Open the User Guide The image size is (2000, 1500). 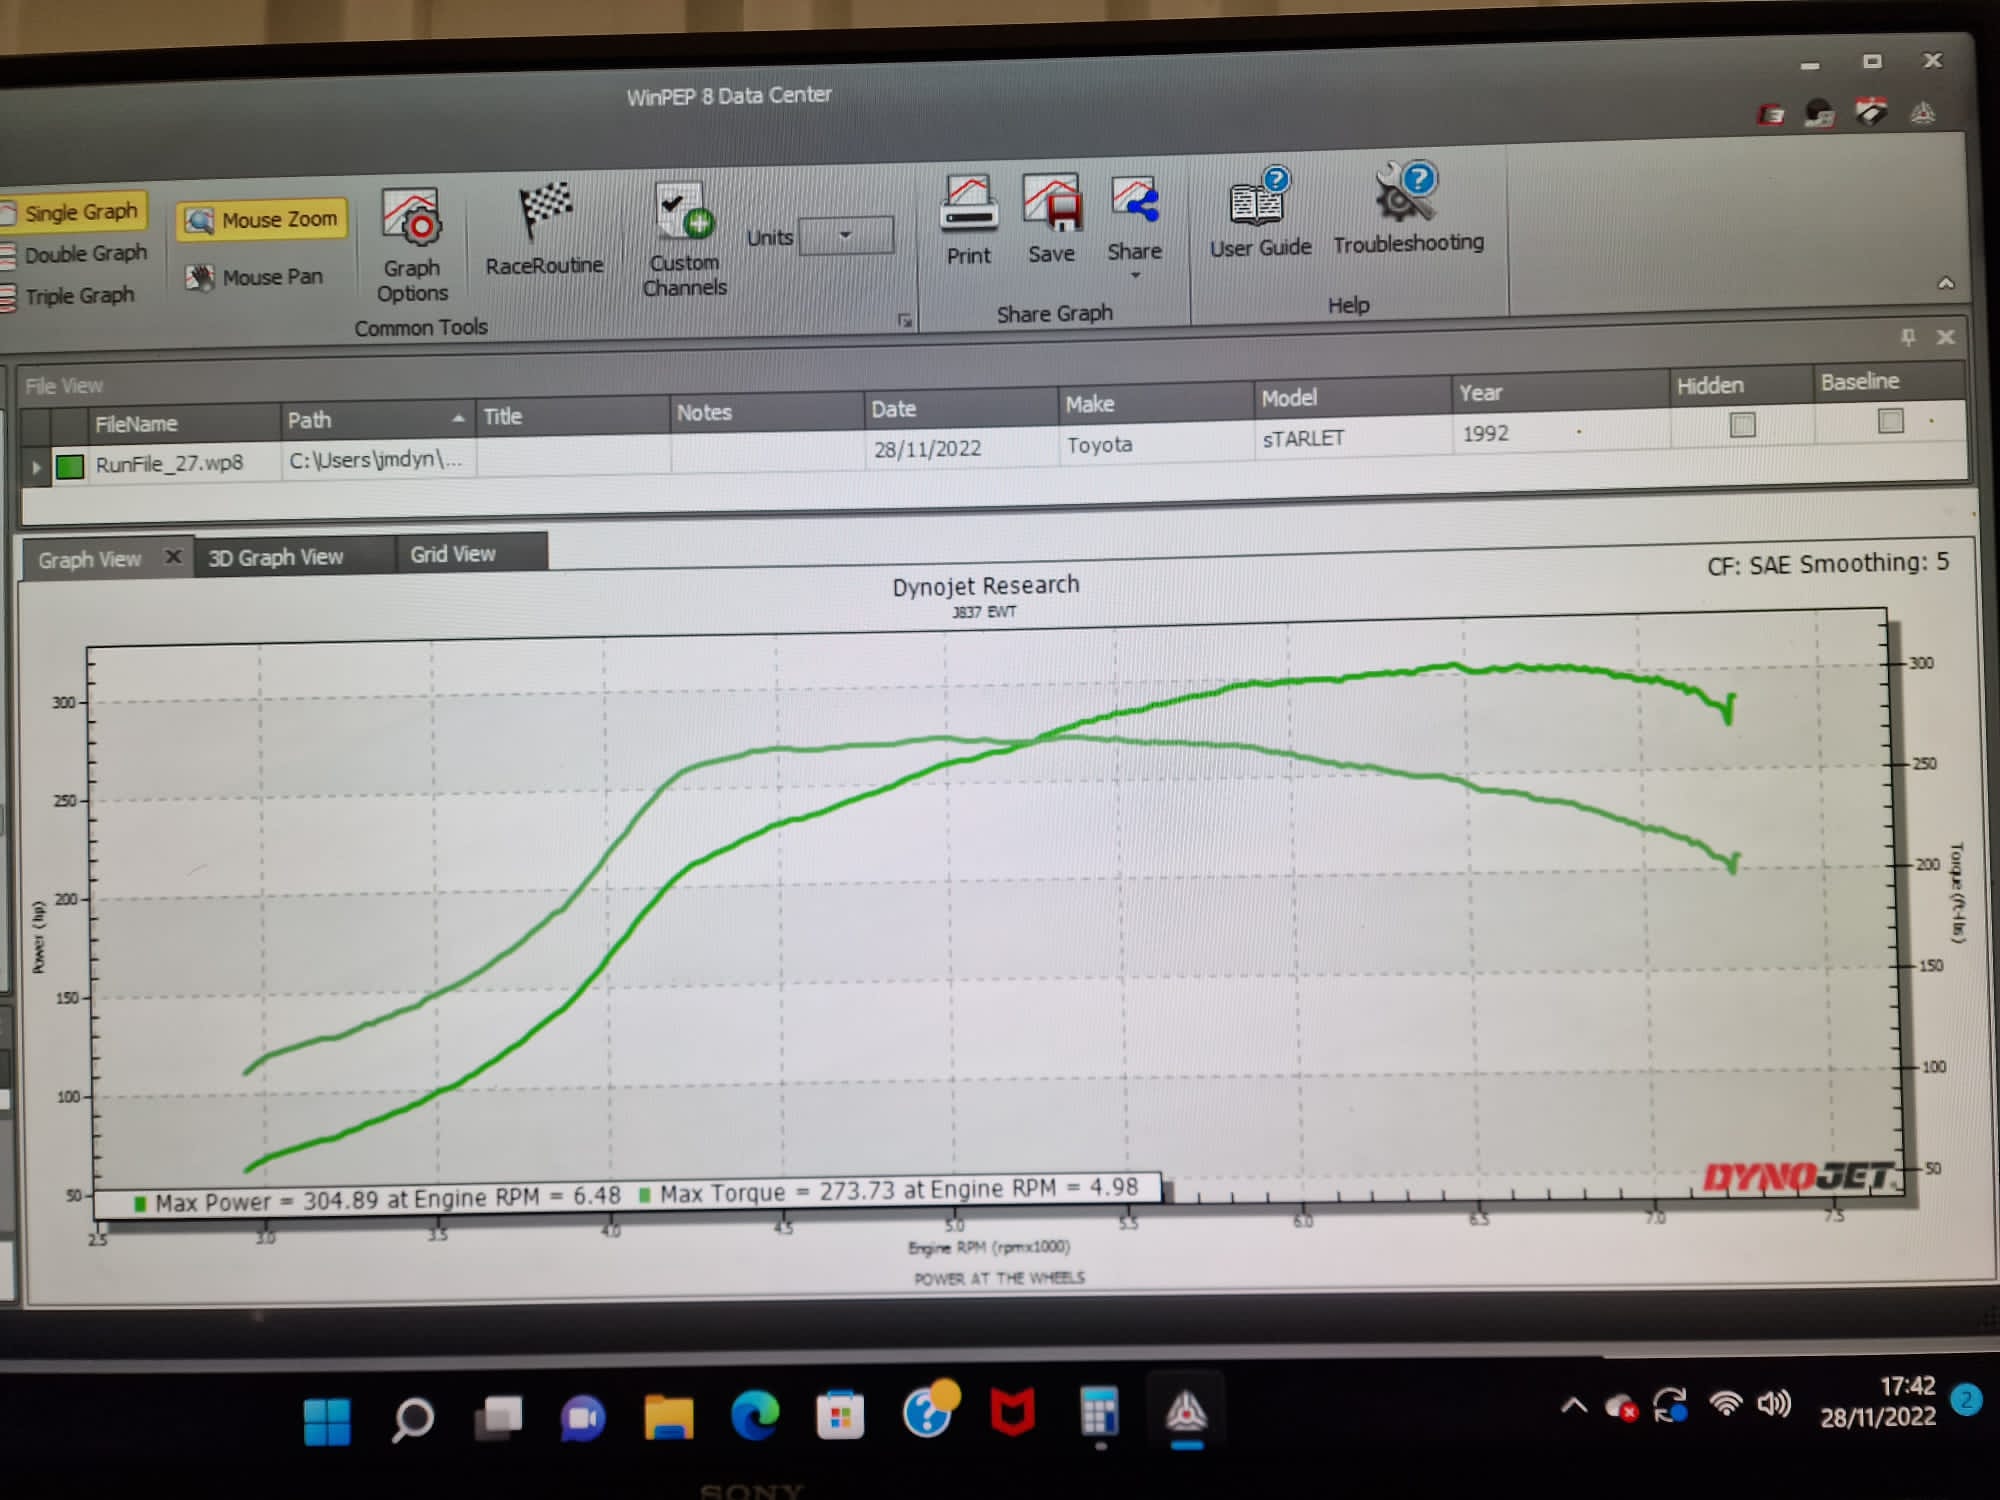(x=1260, y=213)
